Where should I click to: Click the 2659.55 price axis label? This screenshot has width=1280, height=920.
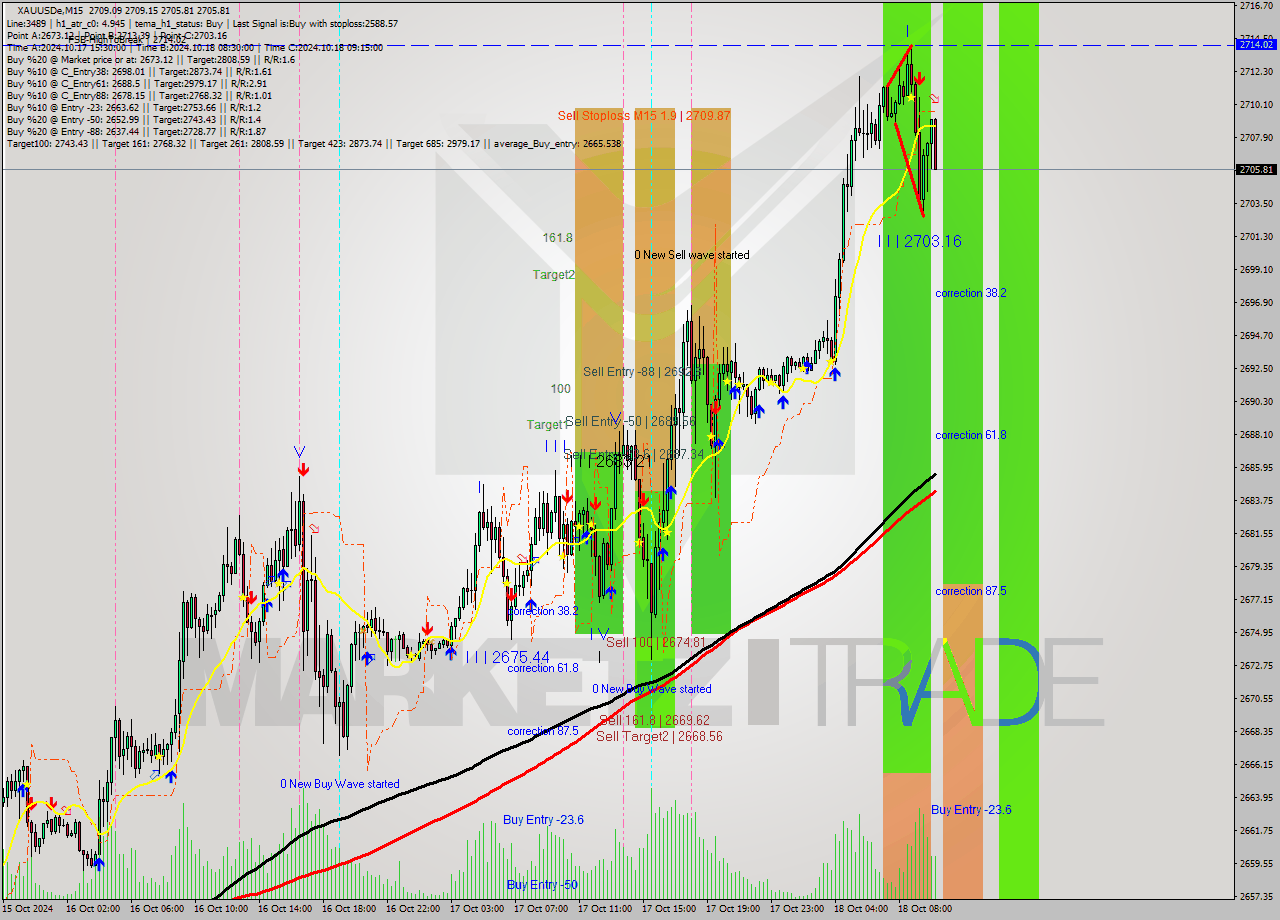tap(1255, 864)
